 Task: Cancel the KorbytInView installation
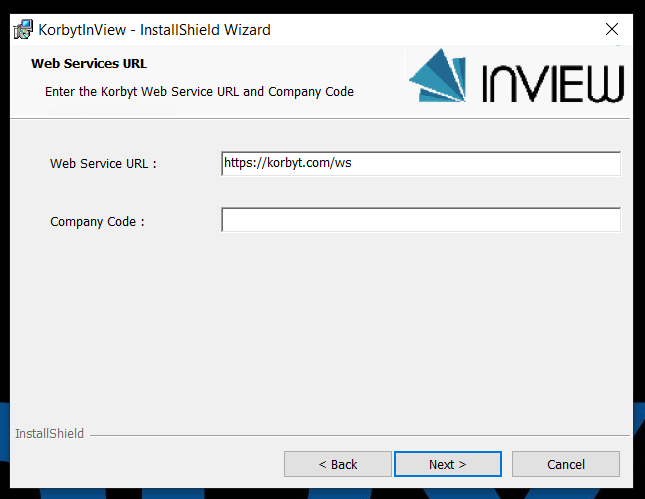click(565, 464)
